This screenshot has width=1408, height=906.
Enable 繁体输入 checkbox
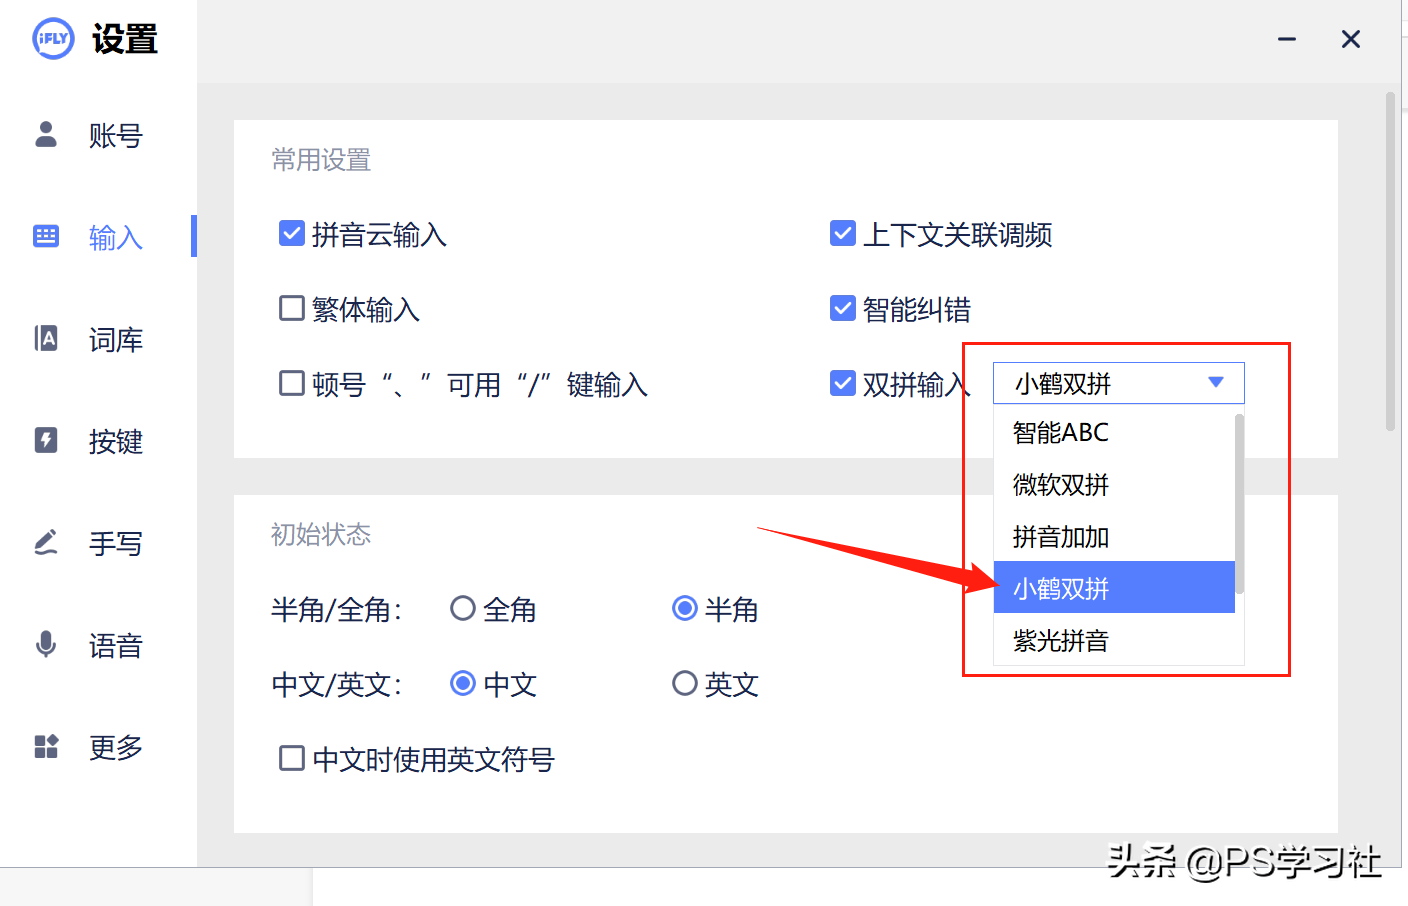[291, 308]
